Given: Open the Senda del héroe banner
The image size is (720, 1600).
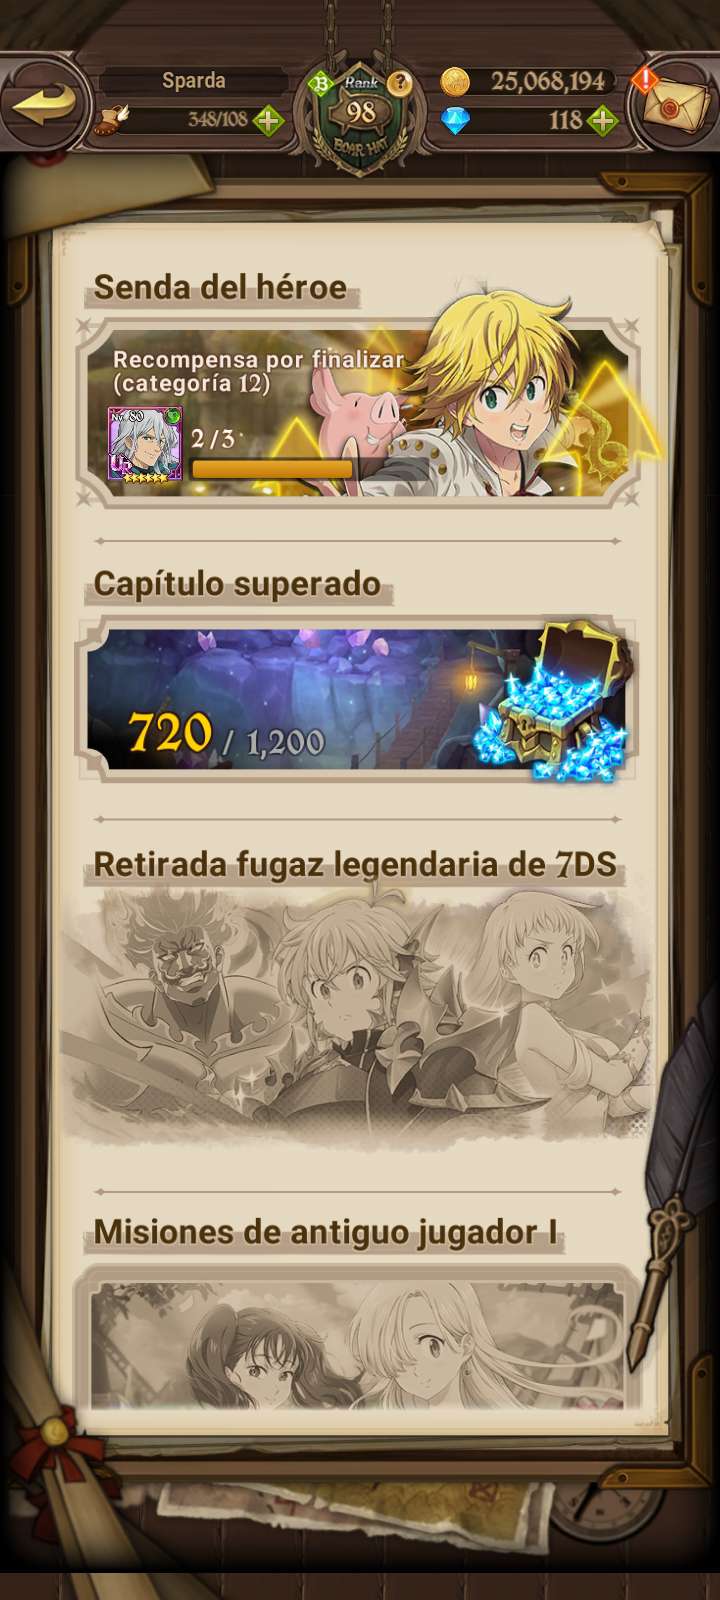Looking at the screenshot, I should click(358, 412).
